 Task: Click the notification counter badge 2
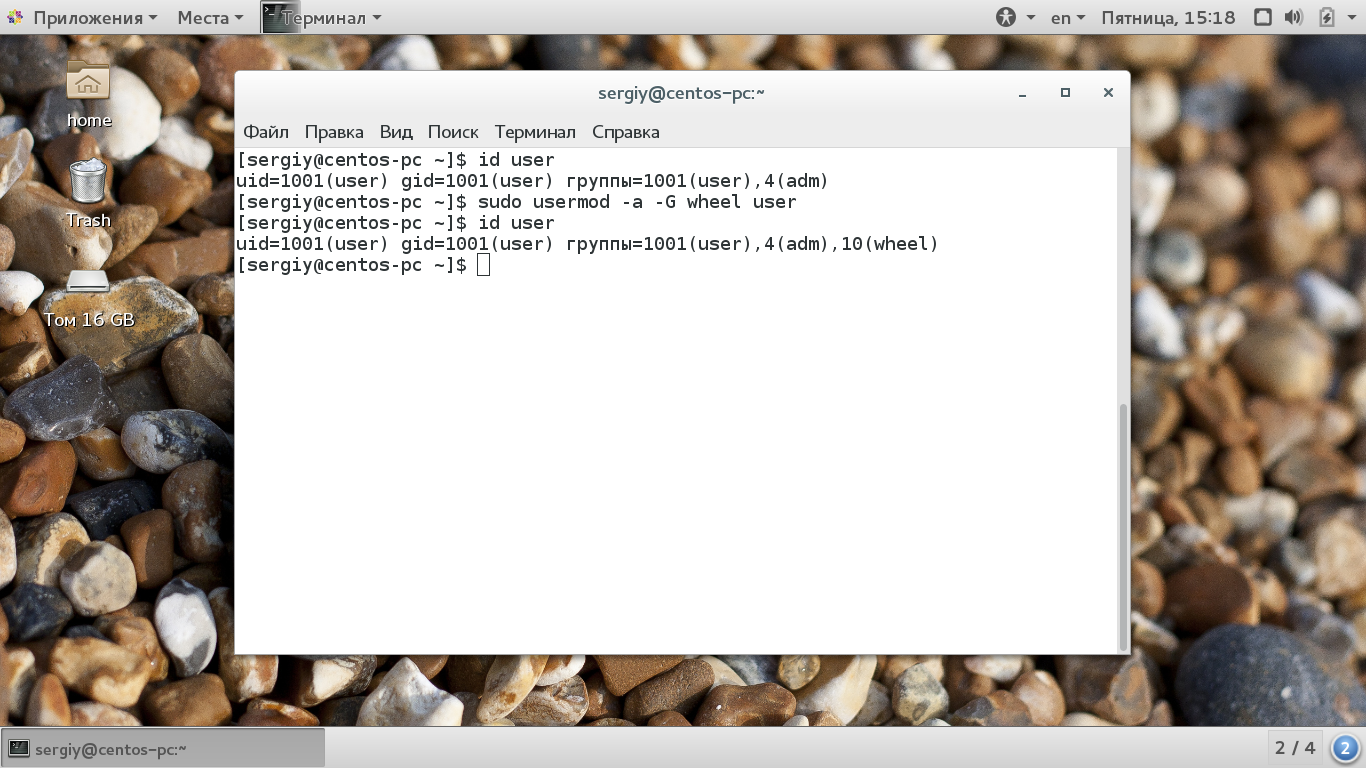1345,747
